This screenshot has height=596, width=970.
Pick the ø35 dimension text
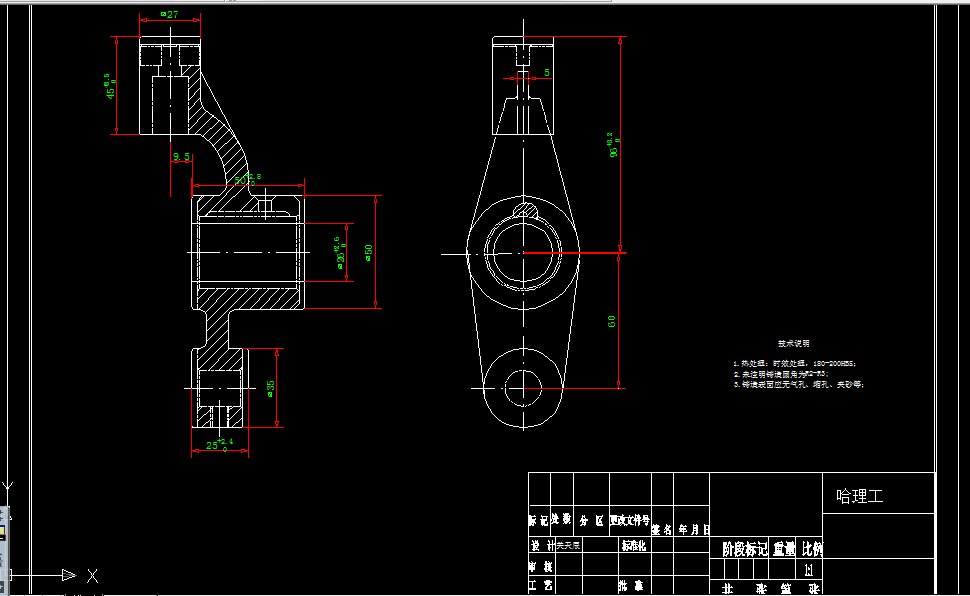click(x=270, y=388)
